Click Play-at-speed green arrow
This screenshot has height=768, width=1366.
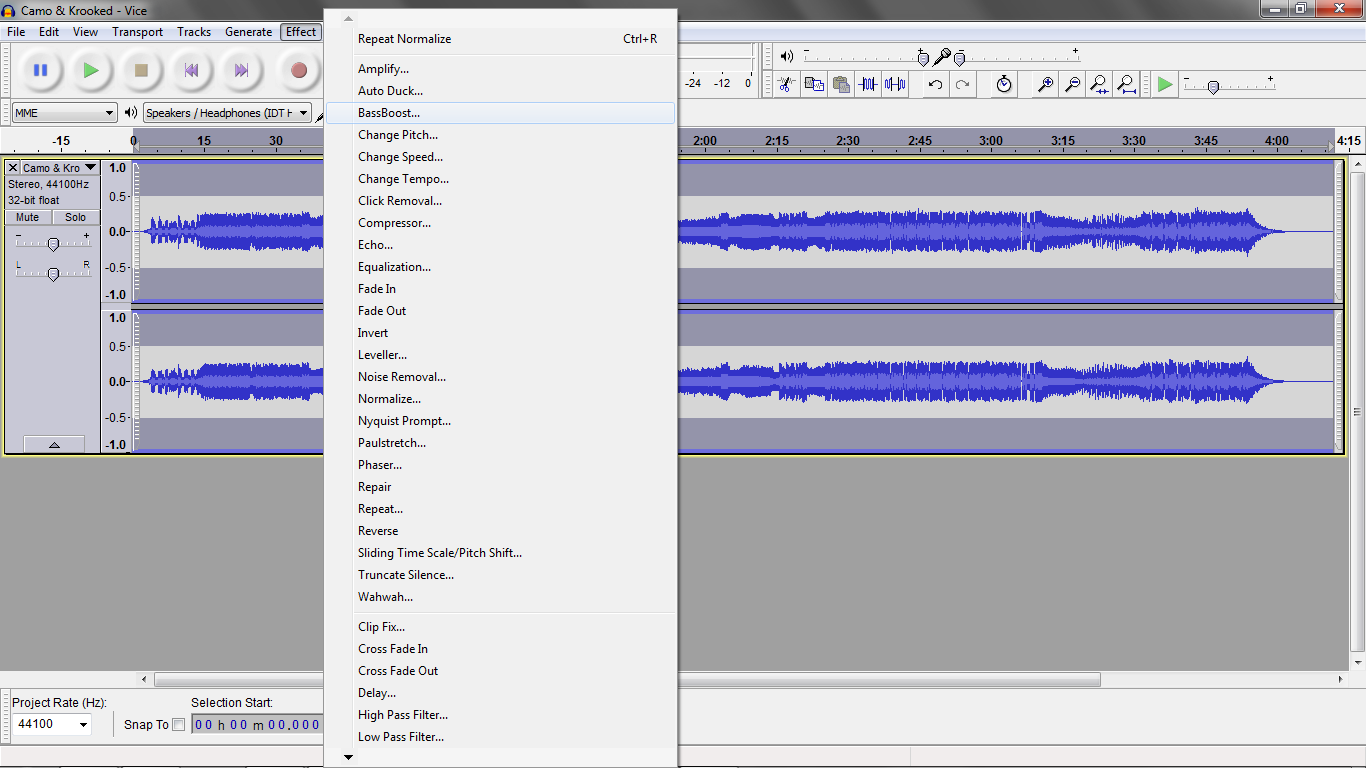[1165, 84]
